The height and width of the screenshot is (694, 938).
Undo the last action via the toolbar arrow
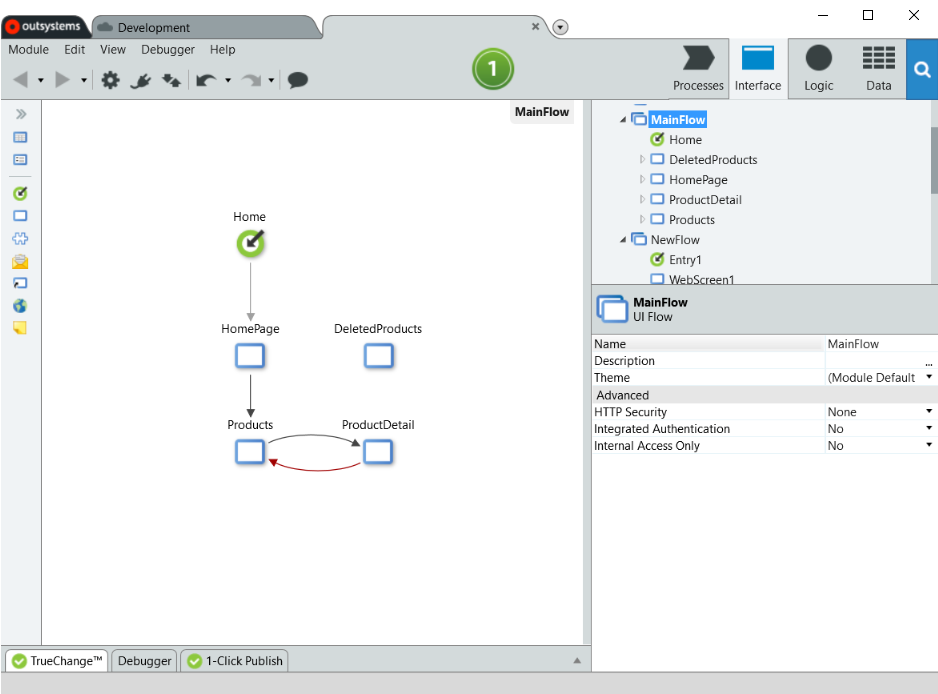coord(207,80)
